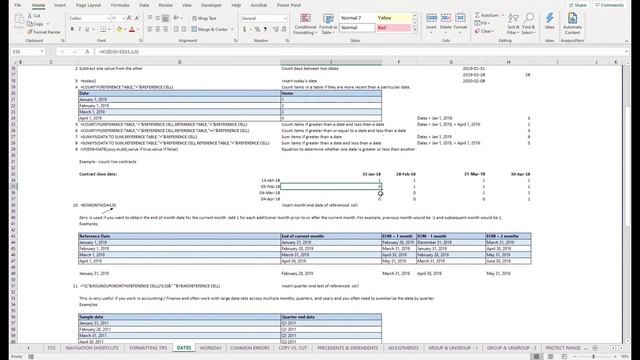Viewport: 640px width, 360px height.
Task: Click the Orientation text angle icon
Action: [176, 18]
